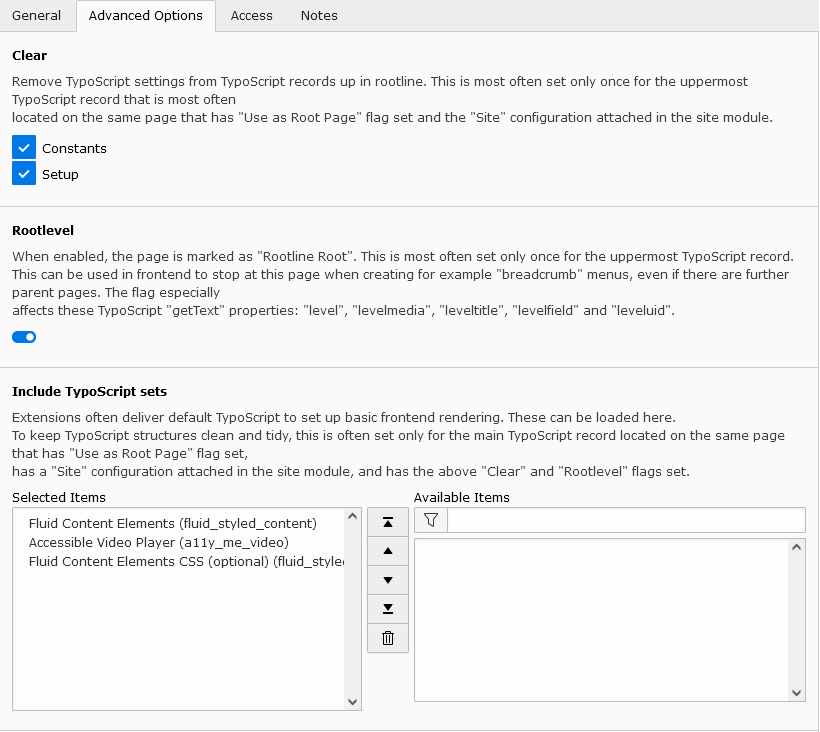
Task: Remove selected set using trash icon
Action: tap(388, 638)
